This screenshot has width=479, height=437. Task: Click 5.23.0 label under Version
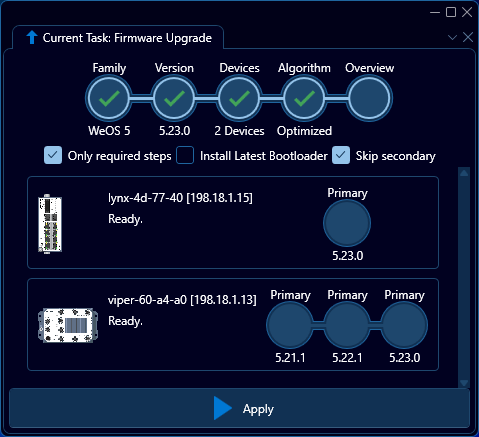174,131
